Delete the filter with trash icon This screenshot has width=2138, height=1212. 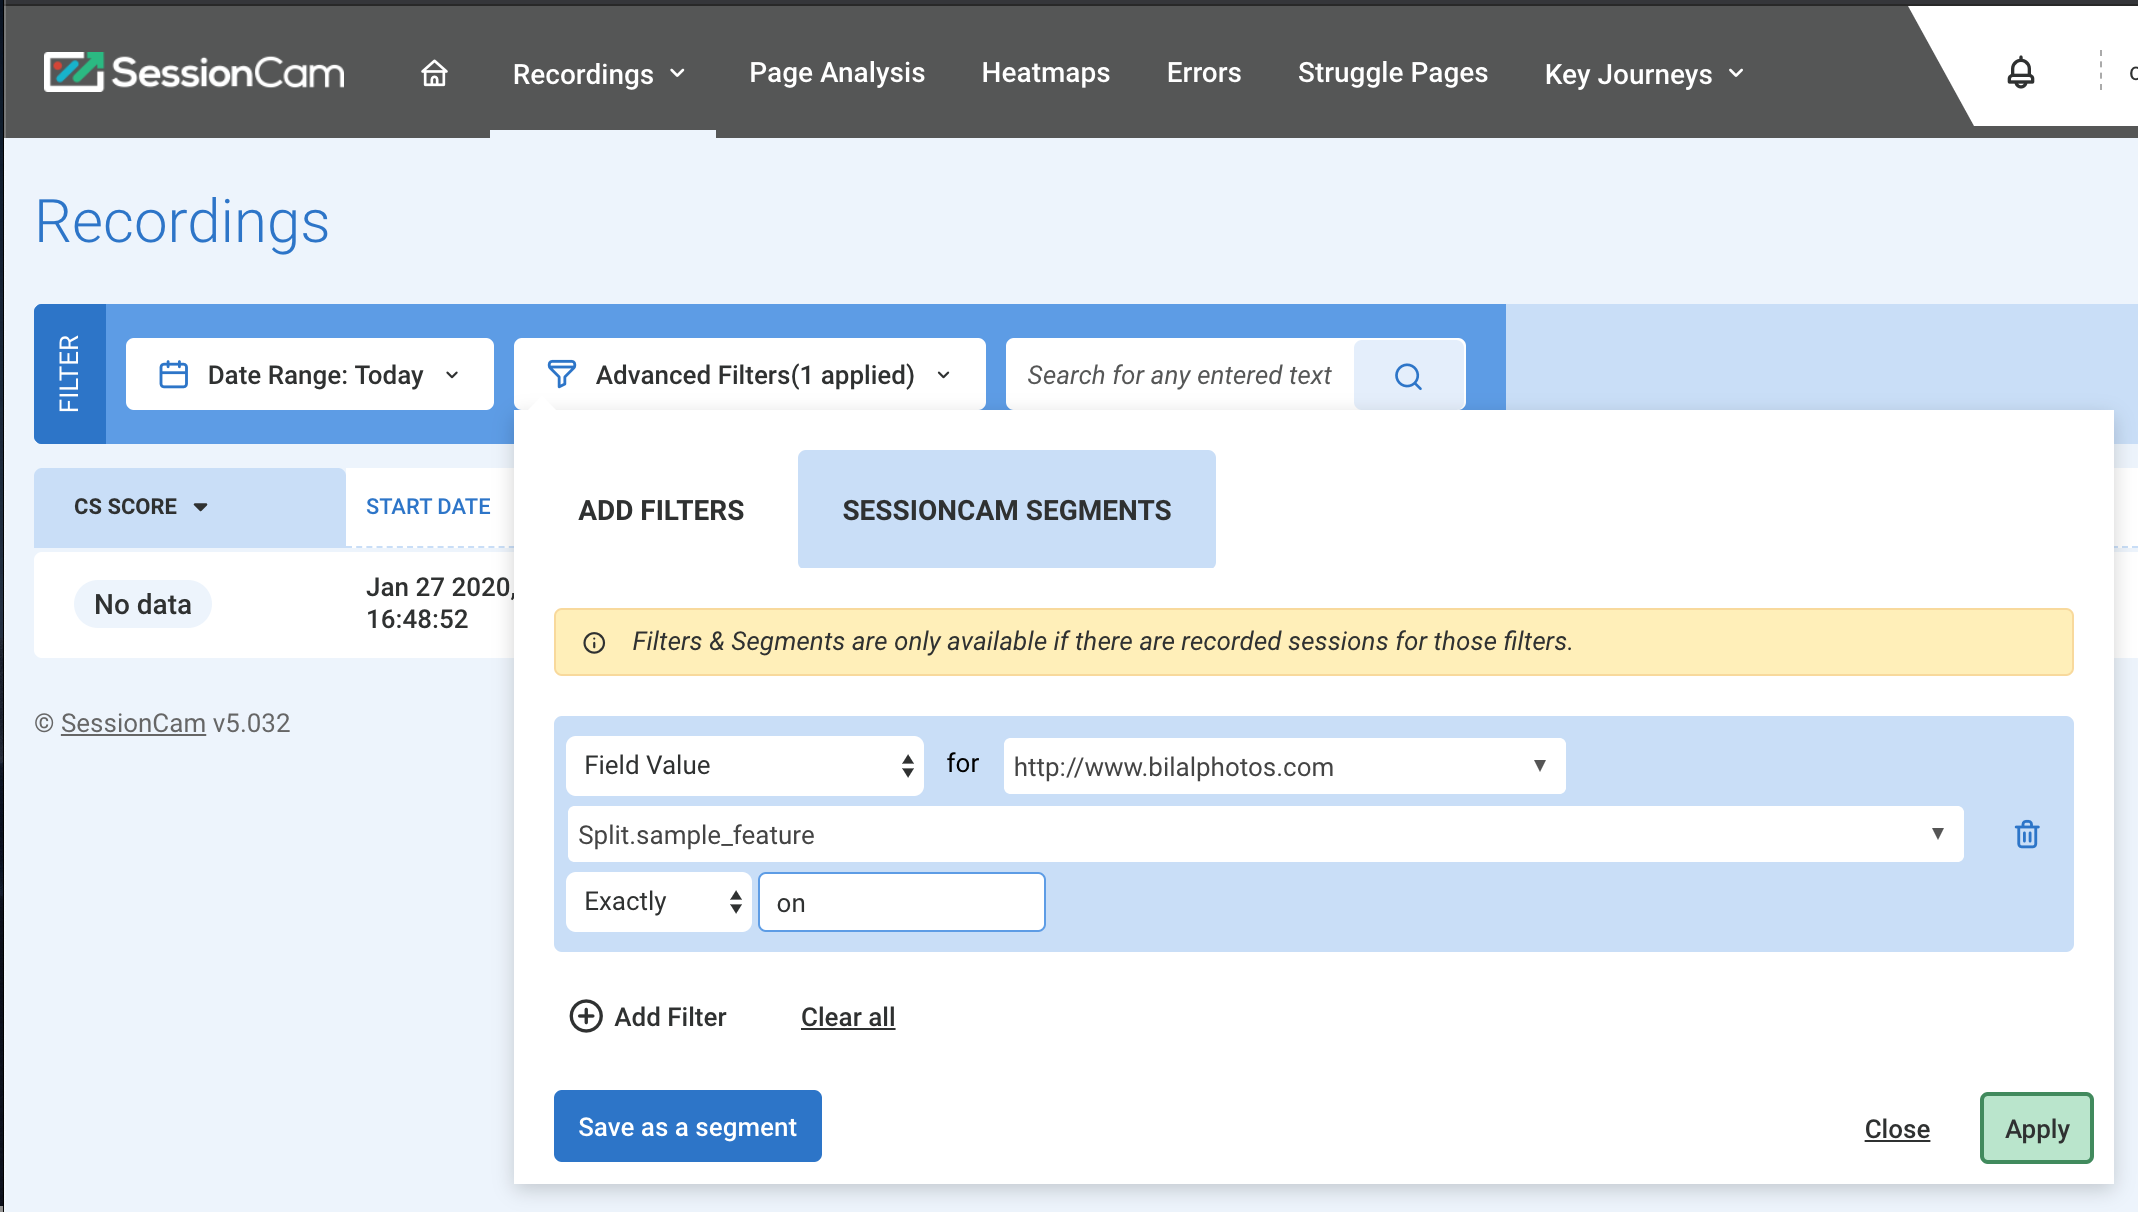2026,834
